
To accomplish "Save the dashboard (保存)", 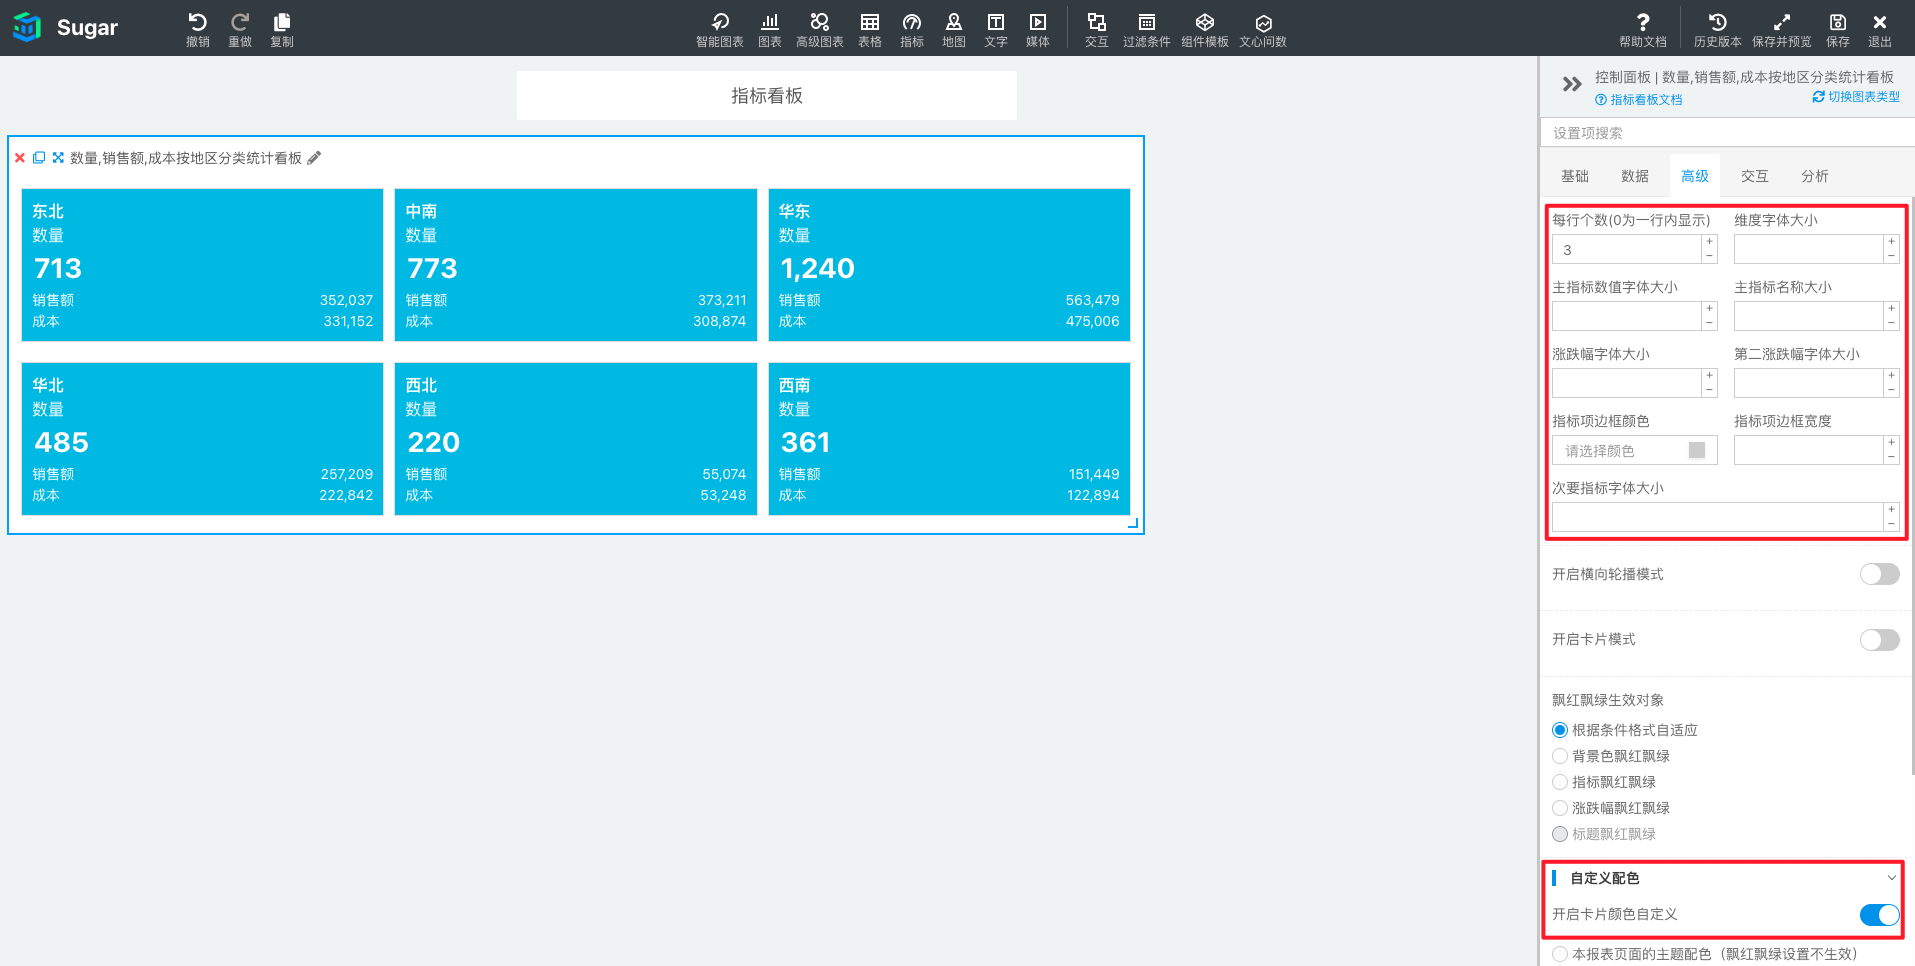I will pos(1838,29).
